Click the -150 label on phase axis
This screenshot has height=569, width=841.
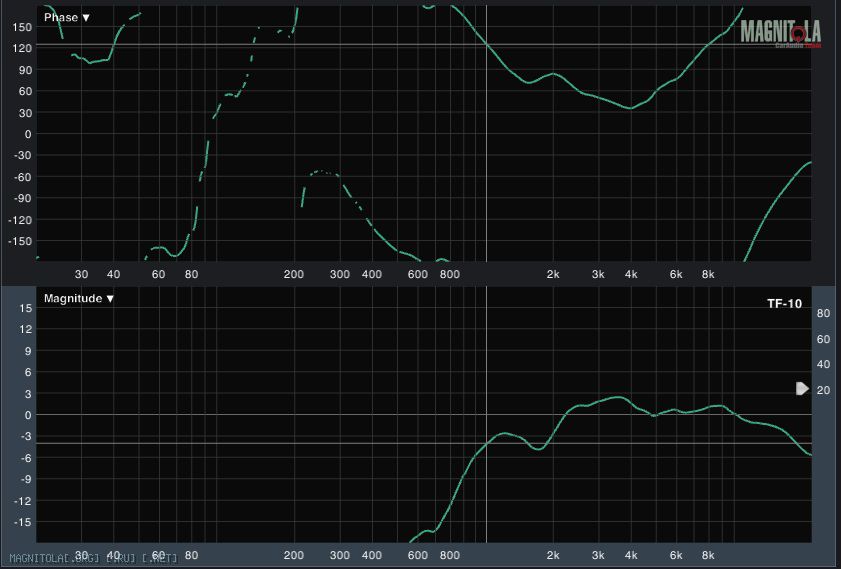20,241
